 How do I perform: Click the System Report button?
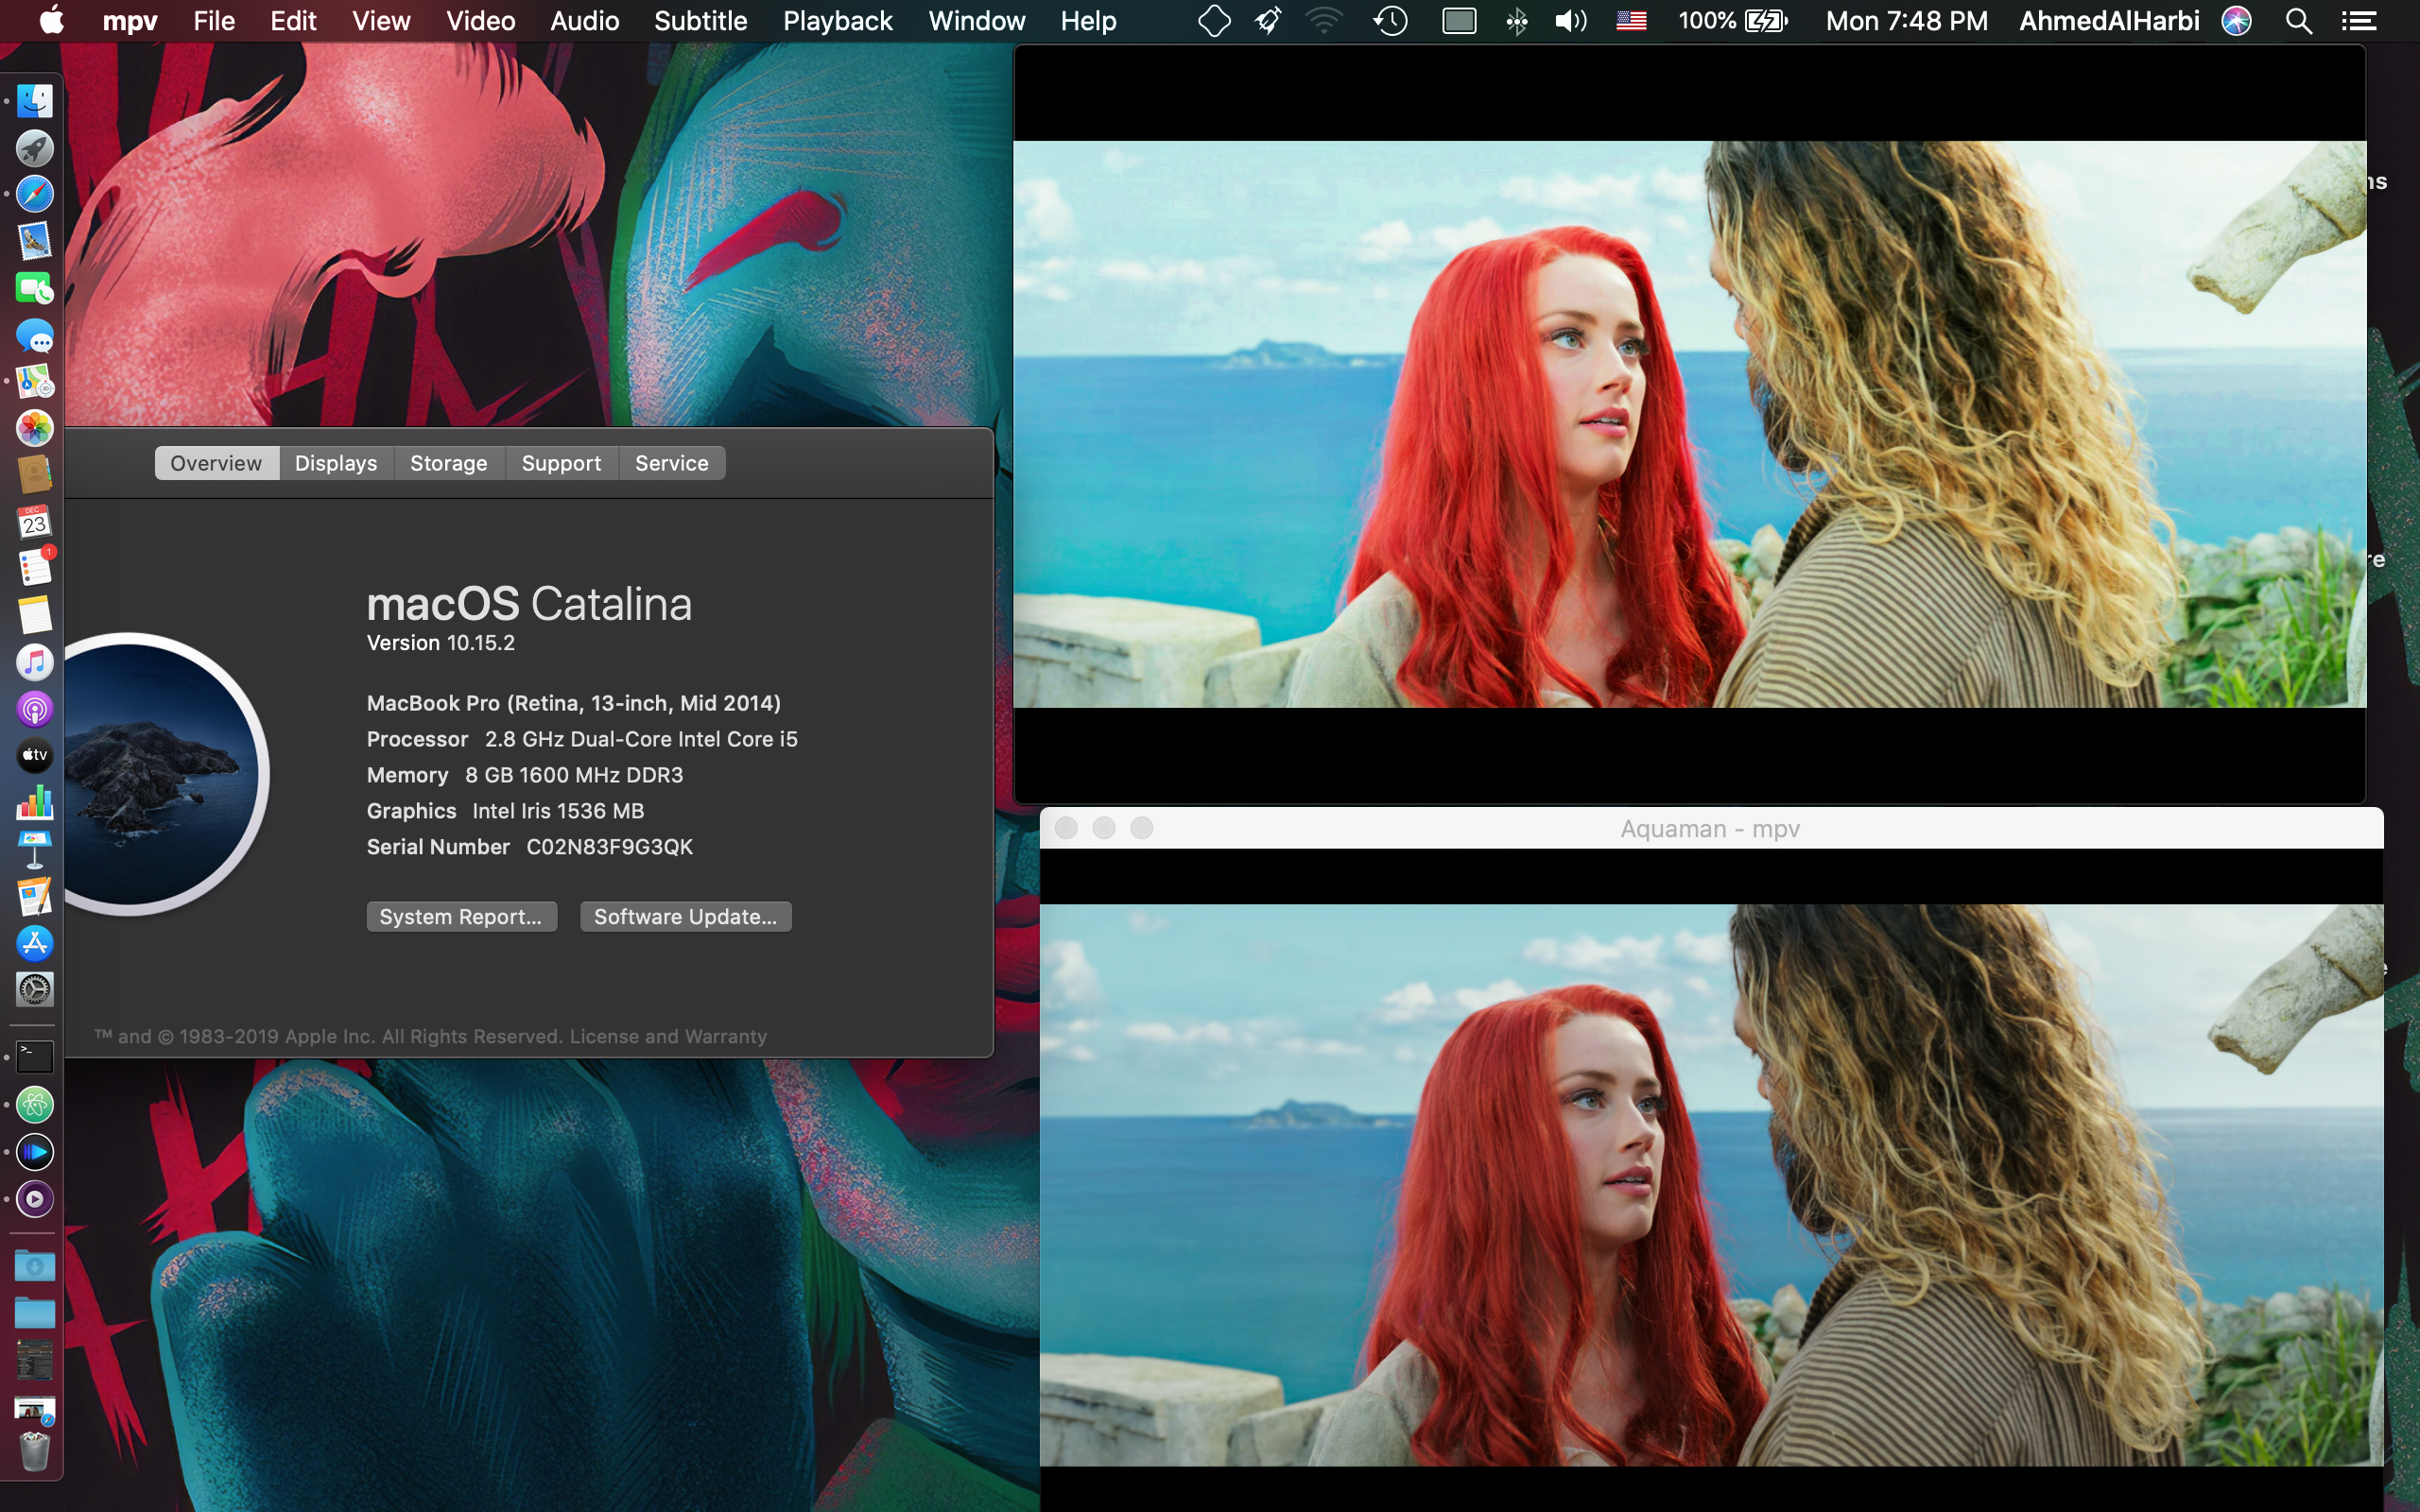tap(461, 916)
